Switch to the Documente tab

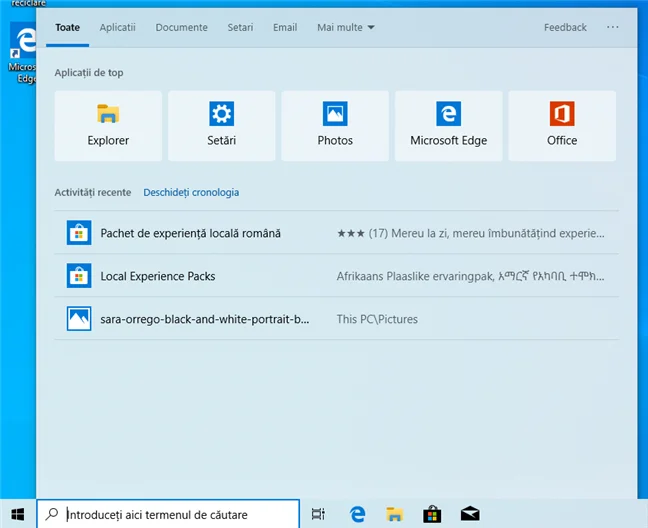coord(181,28)
